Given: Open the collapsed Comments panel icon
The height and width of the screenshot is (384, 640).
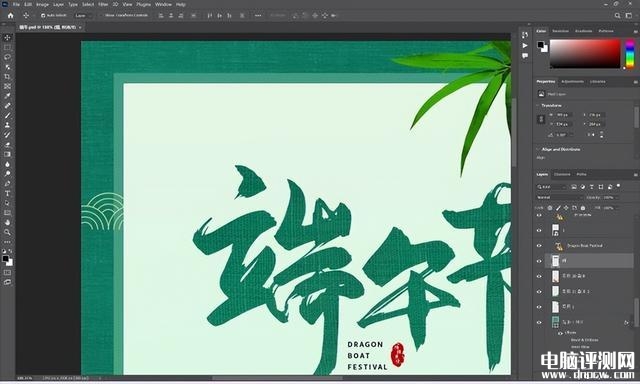Looking at the screenshot, I should (525, 55).
